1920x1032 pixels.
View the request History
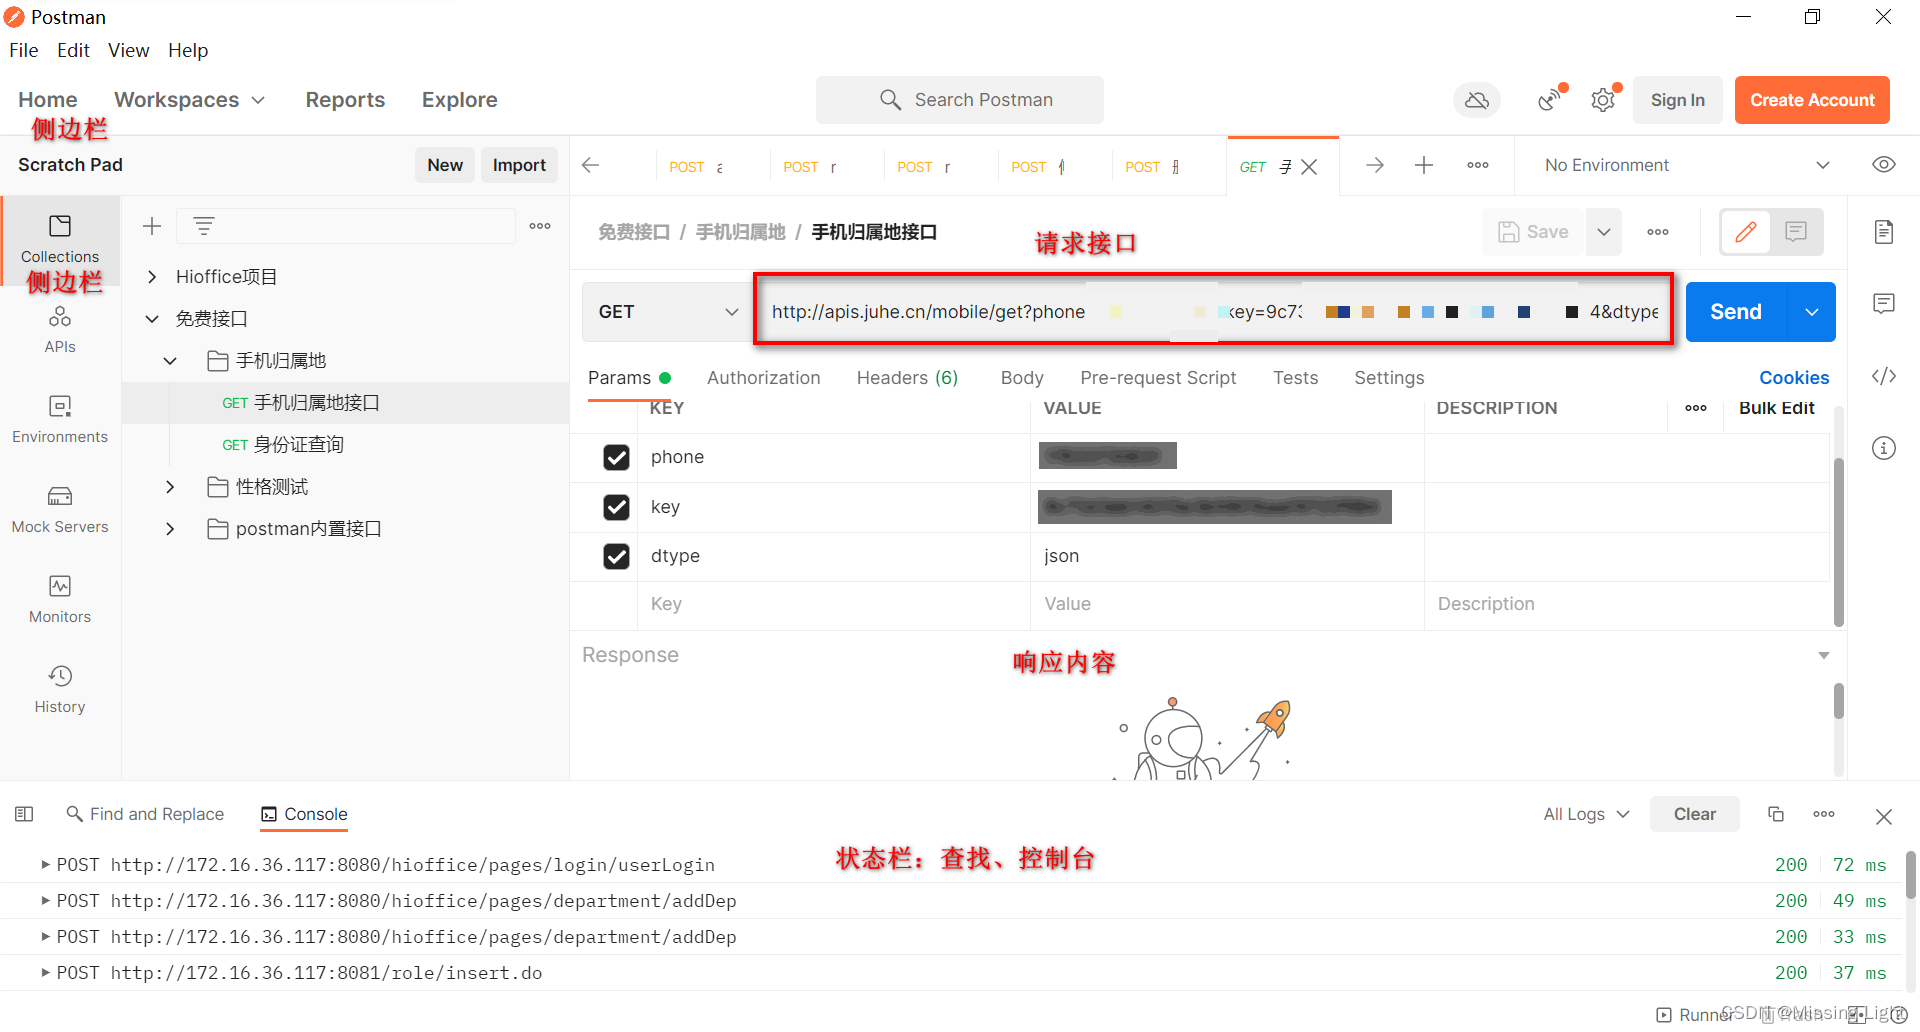60,687
